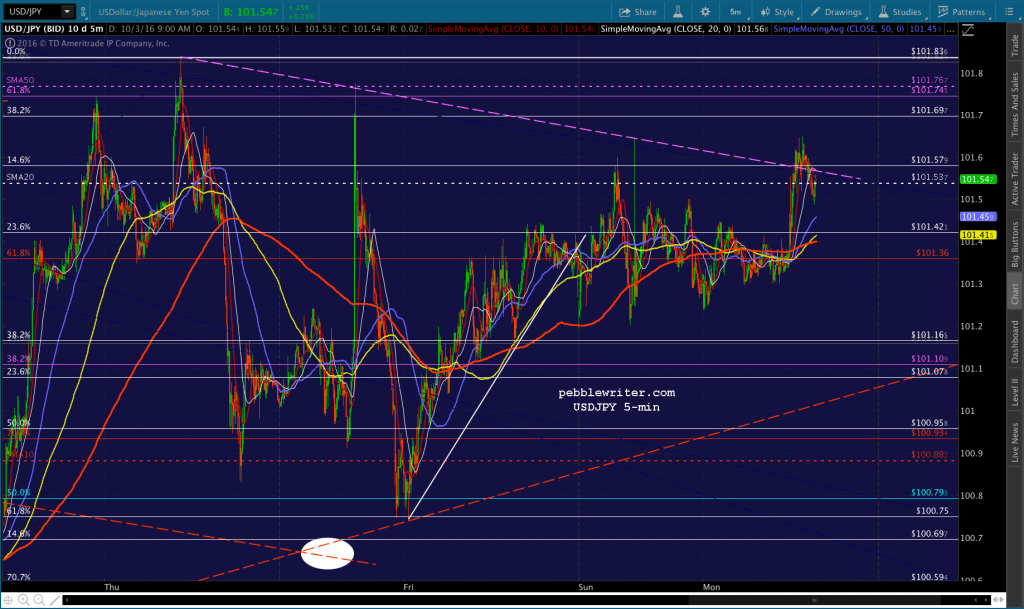Click the USDollar/Japanese Yen Spot description

click(153, 12)
